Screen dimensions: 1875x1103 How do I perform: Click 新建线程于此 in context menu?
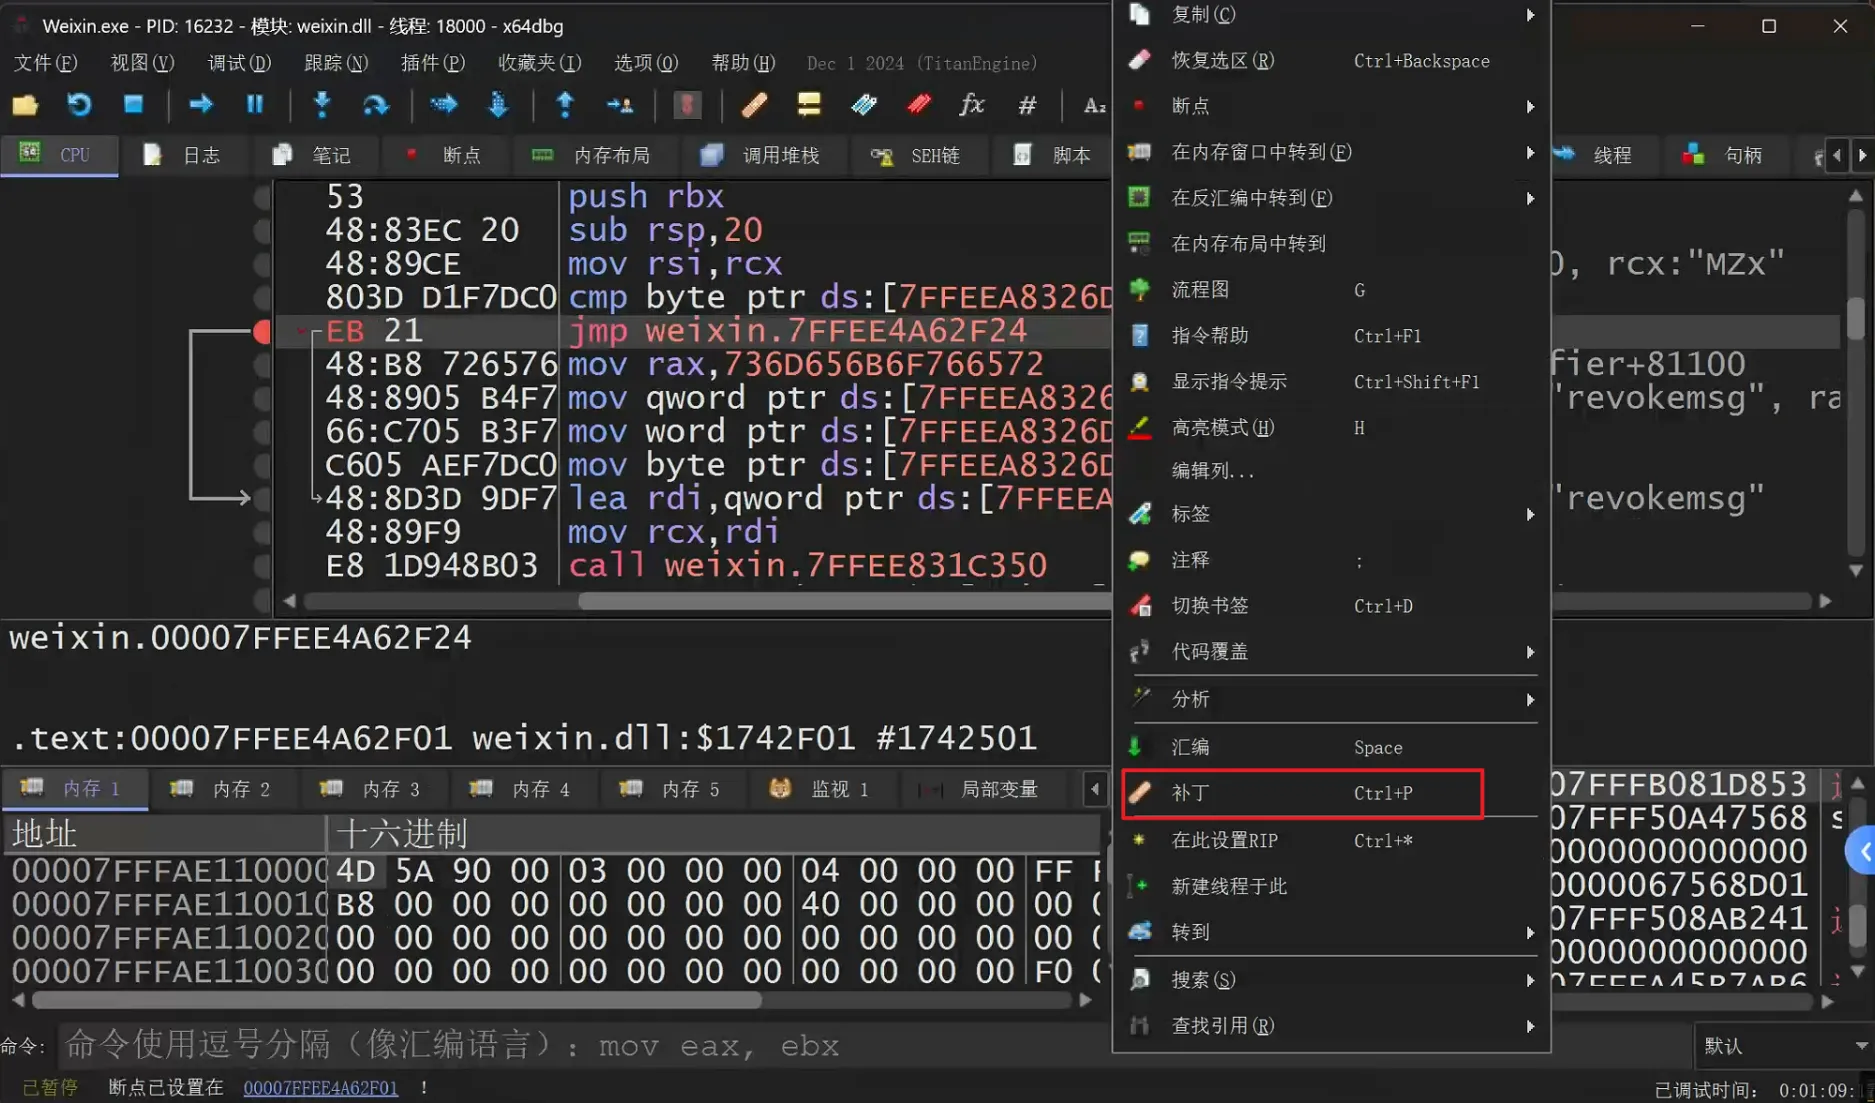(x=1332, y=887)
